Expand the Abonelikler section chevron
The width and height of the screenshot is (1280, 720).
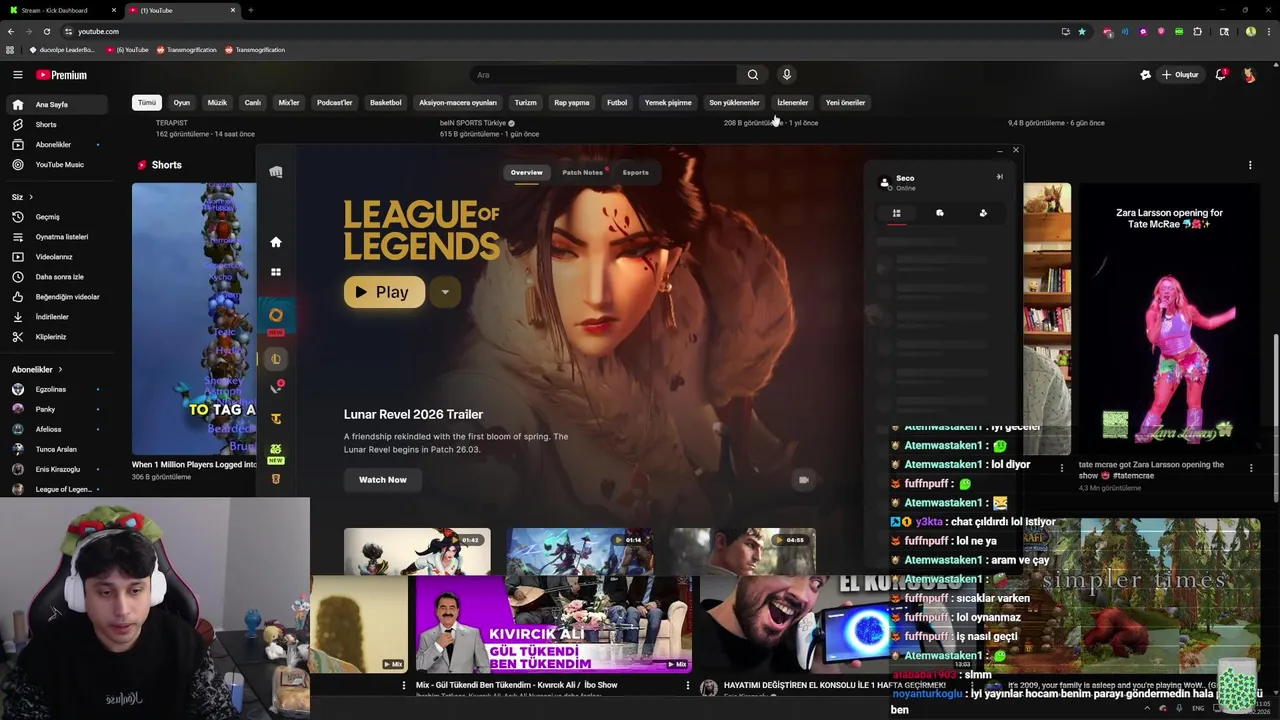[x=60, y=370]
